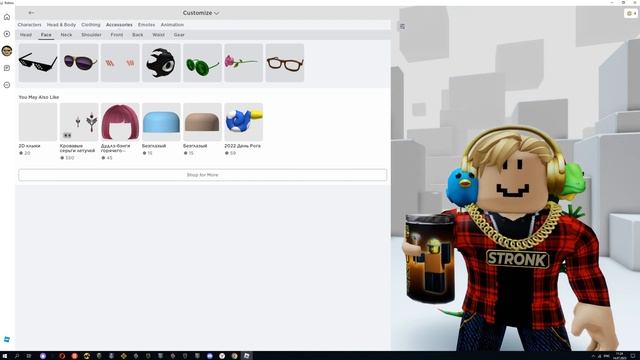Equip the red face-marks accessory
The height and width of the screenshot is (360, 640).
coord(120,63)
